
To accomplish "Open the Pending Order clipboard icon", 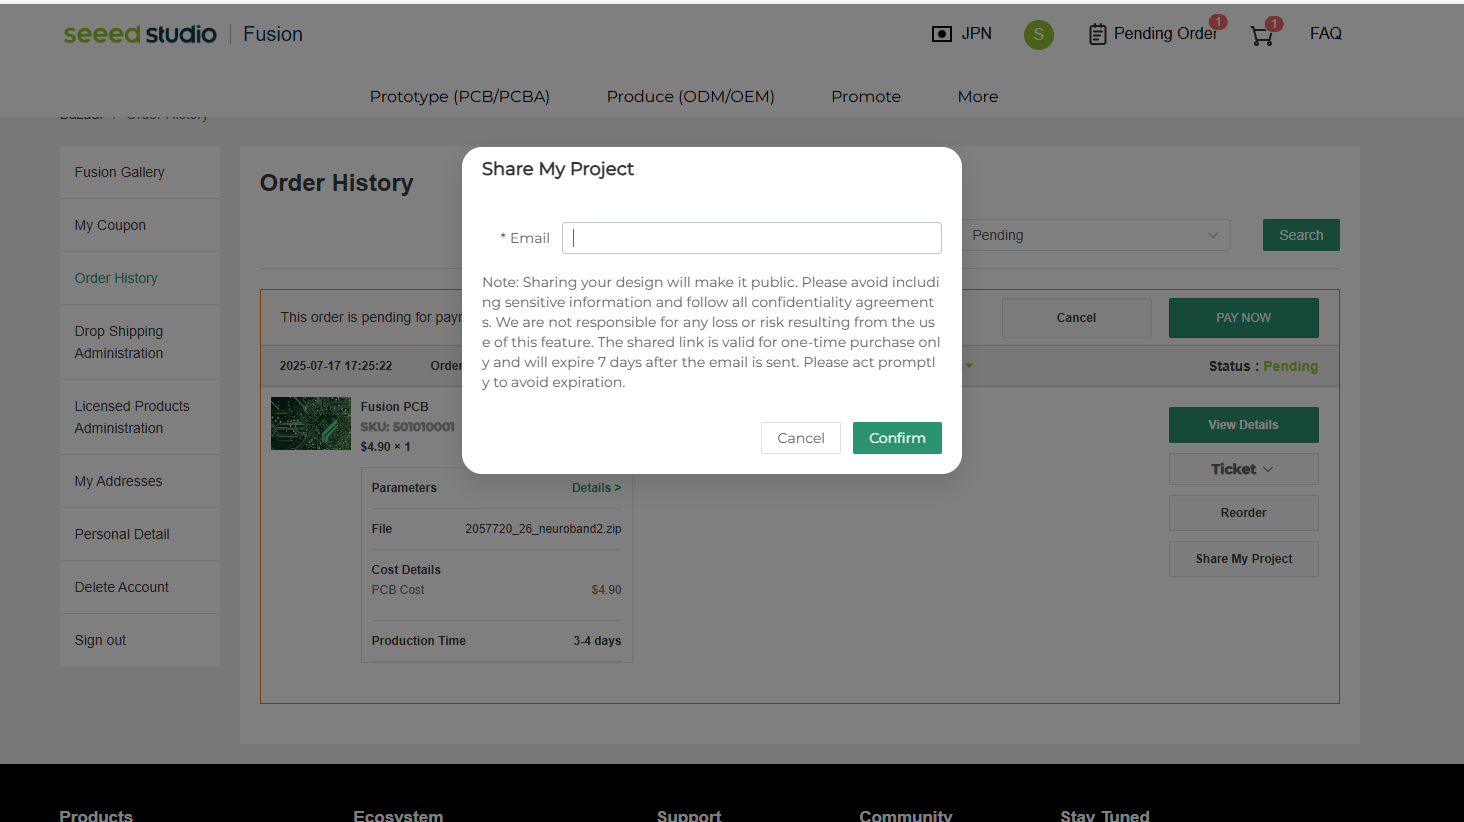I will coord(1098,34).
